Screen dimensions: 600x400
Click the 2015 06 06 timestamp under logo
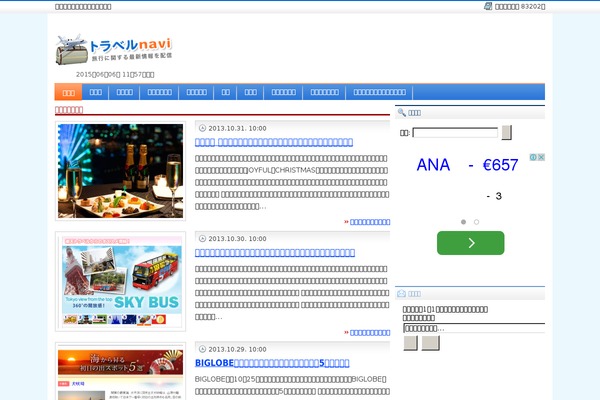[x=115, y=74]
